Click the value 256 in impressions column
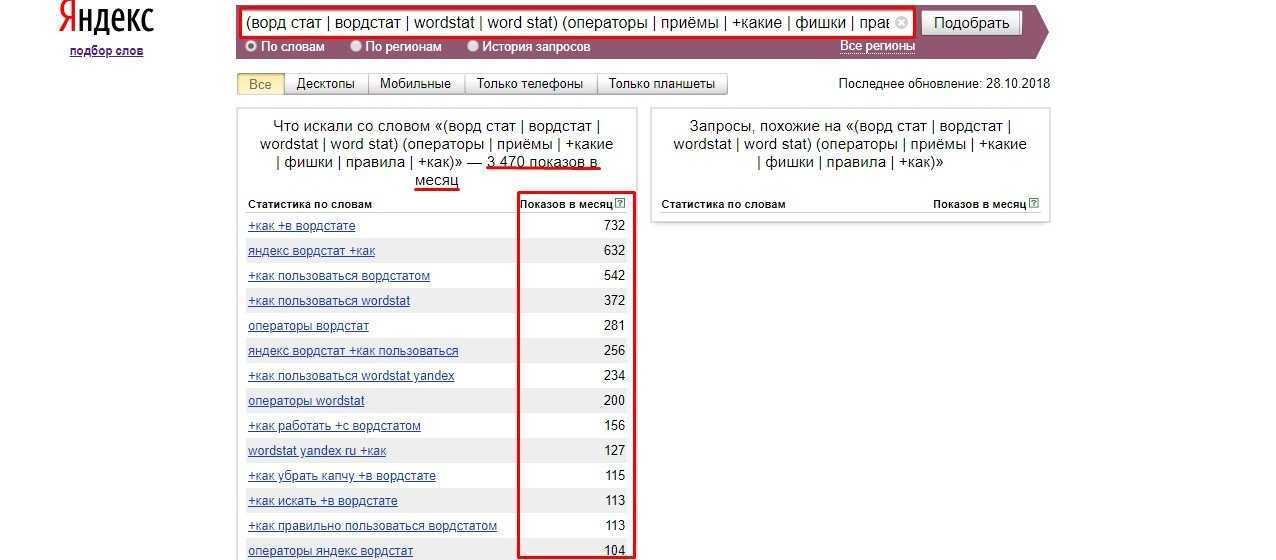The image size is (1276, 560). pyautogui.click(x=614, y=351)
